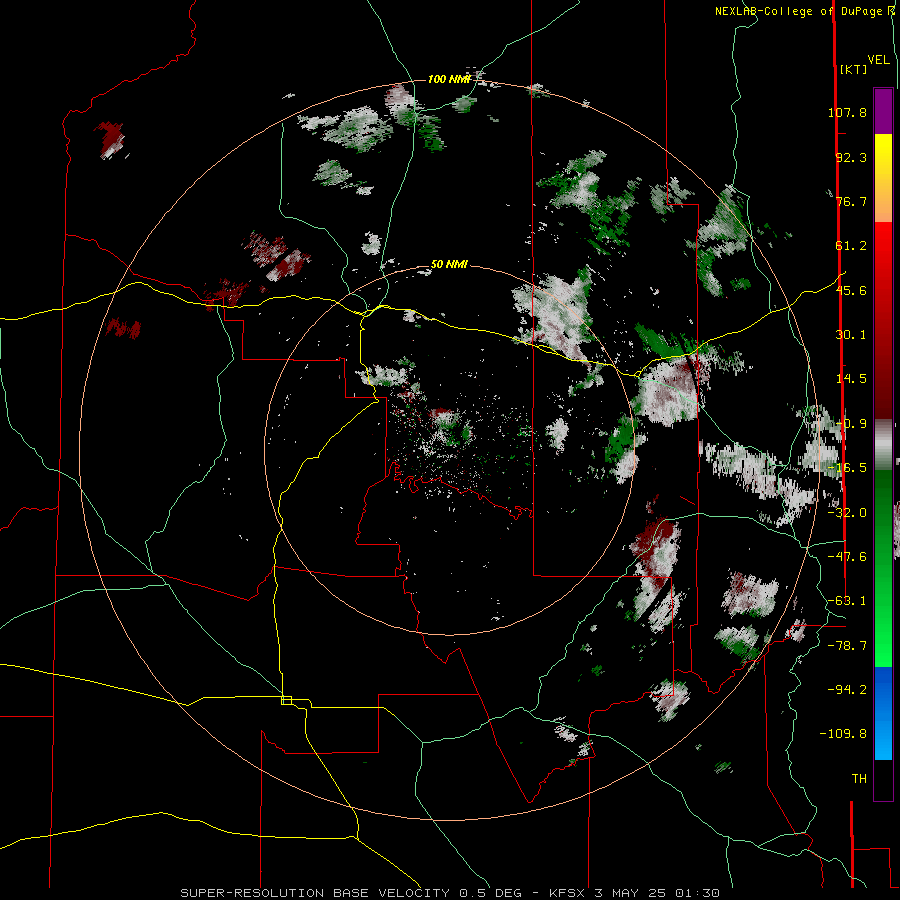This screenshot has height=900, width=900.
Task: Click the 61.2 value on velocity scale
Action: point(851,246)
